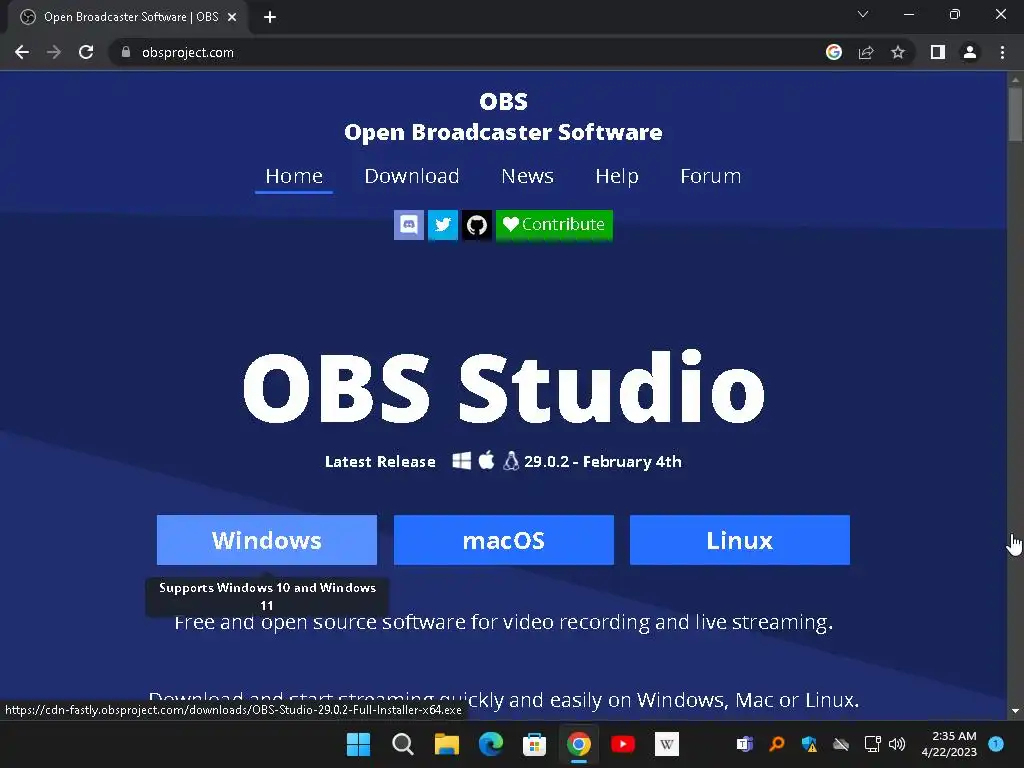
Task: Click the Google icon in address bar
Action: point(834,52)
